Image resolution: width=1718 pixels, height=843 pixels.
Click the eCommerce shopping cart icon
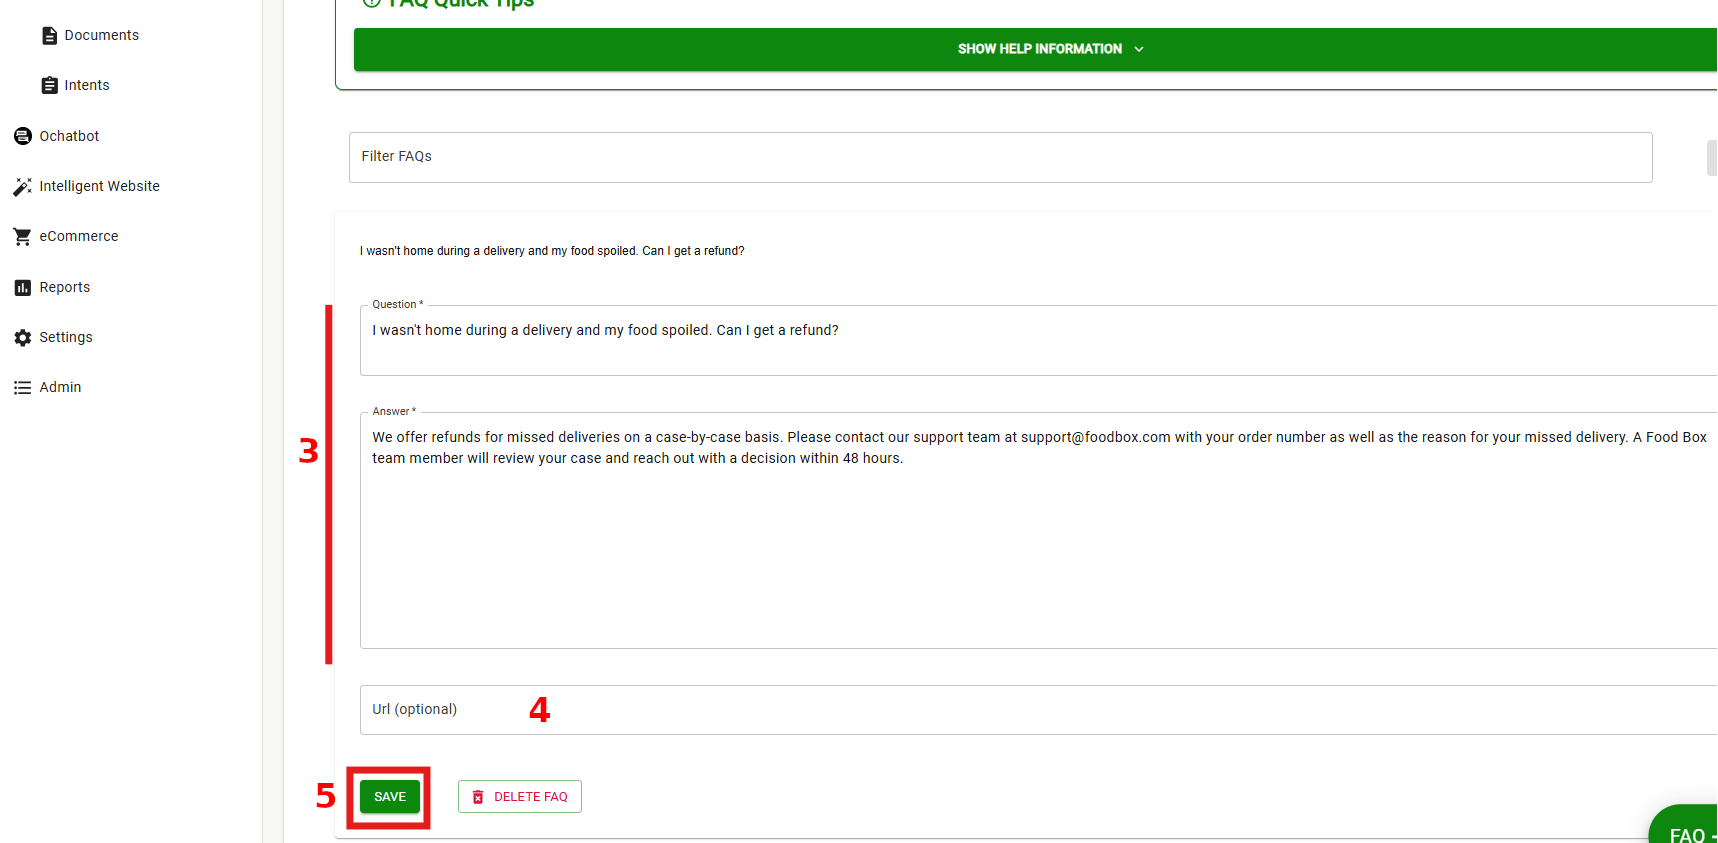tap(23, 237)
